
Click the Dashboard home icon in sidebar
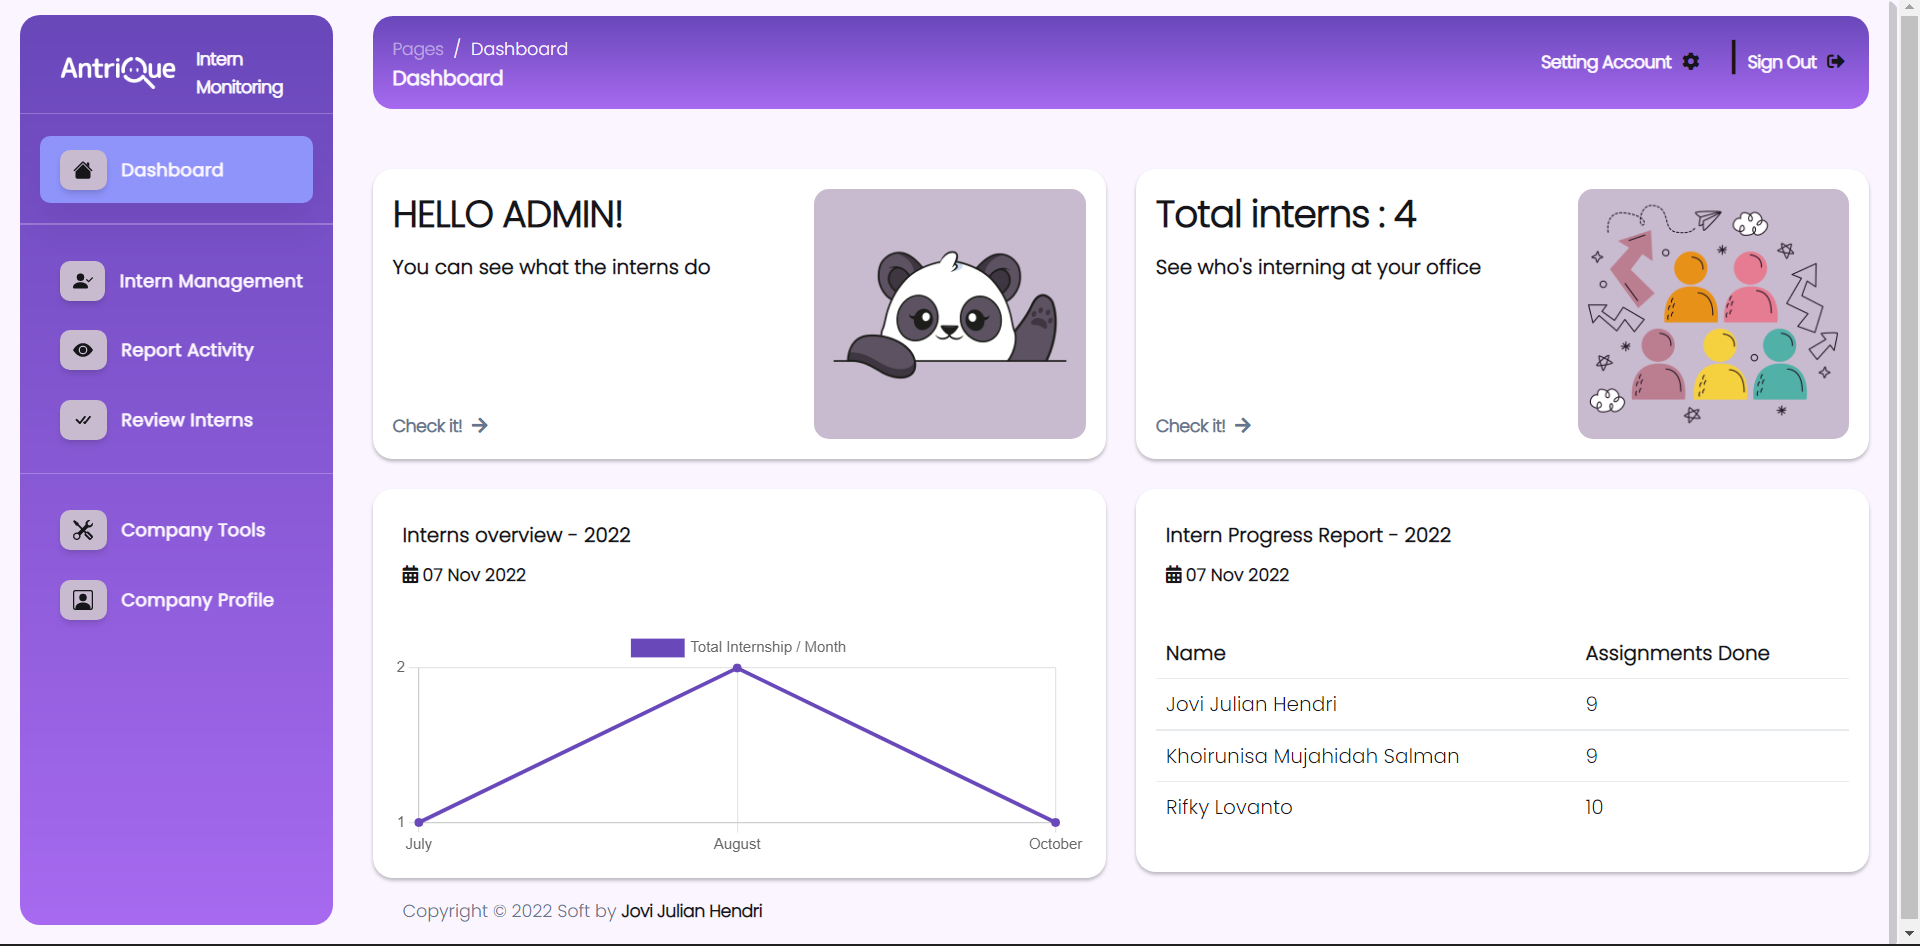(83, 170)
